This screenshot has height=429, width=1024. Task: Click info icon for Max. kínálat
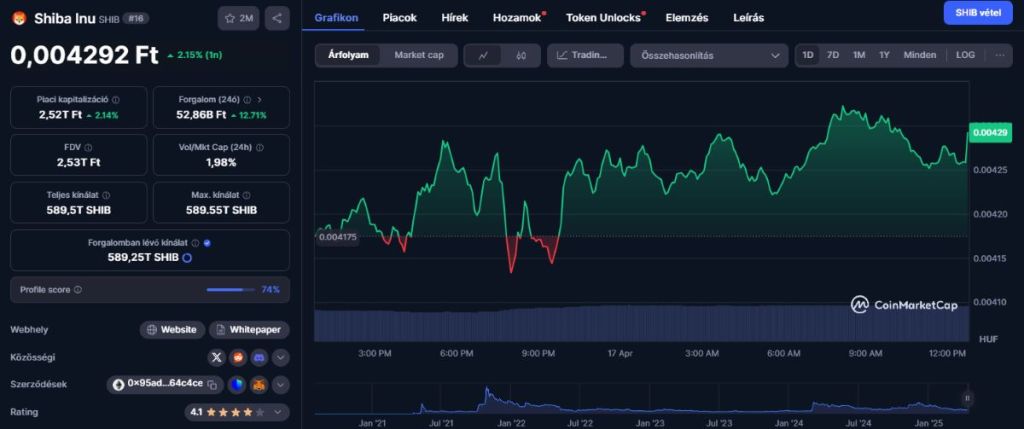244,195
